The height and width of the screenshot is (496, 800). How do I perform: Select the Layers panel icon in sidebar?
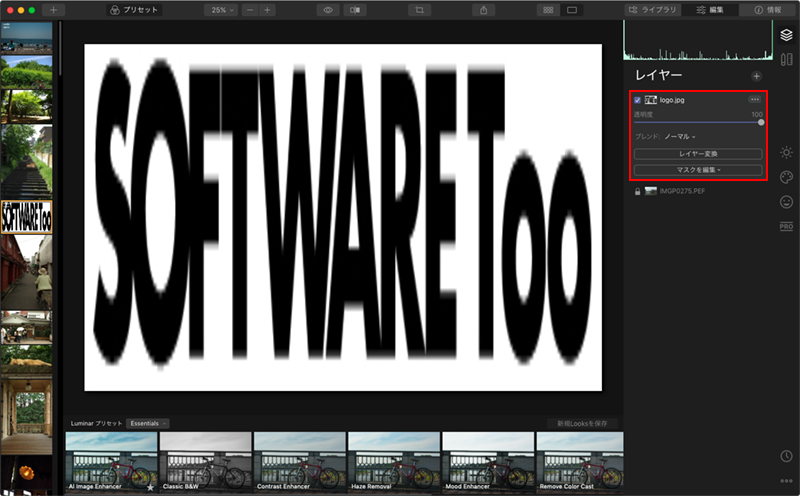786,35
